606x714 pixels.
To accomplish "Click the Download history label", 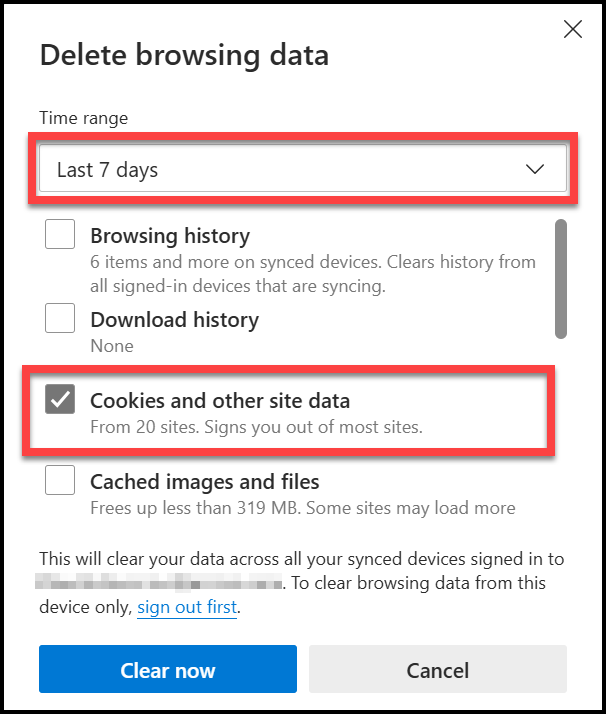I will 174,320.
